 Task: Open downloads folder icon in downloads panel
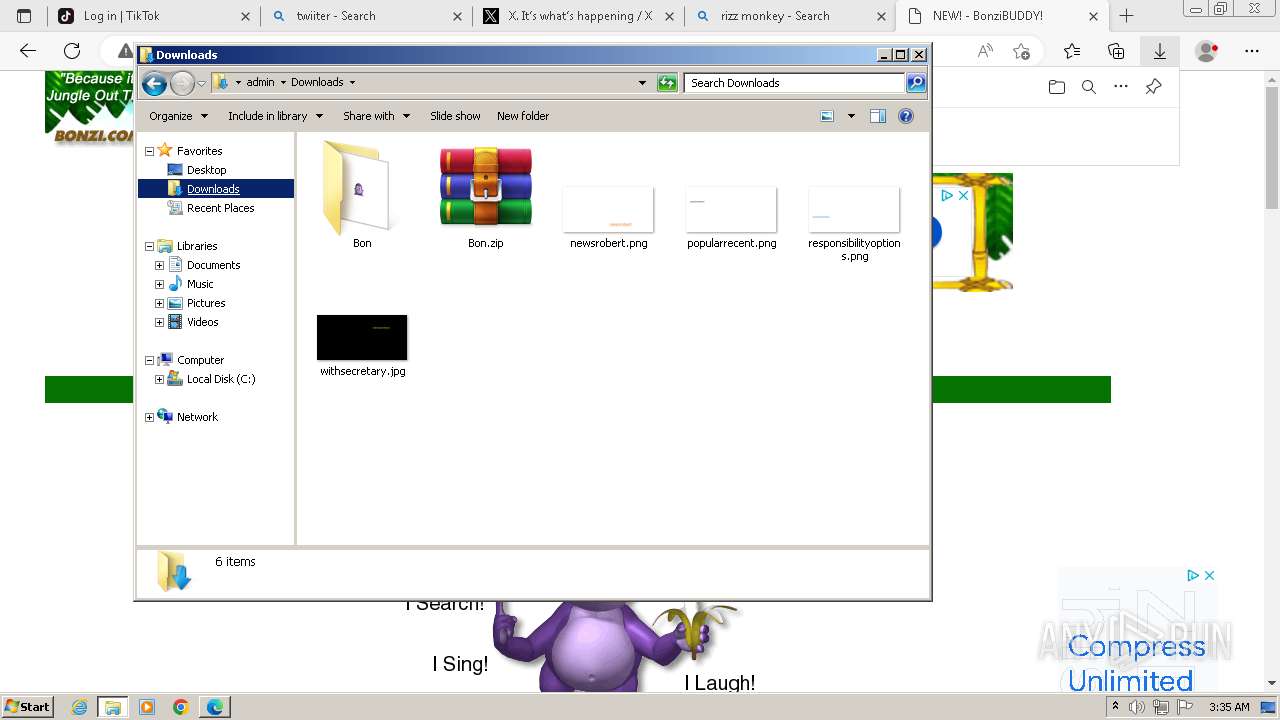pyautogui.click(x=1057, y=87)
